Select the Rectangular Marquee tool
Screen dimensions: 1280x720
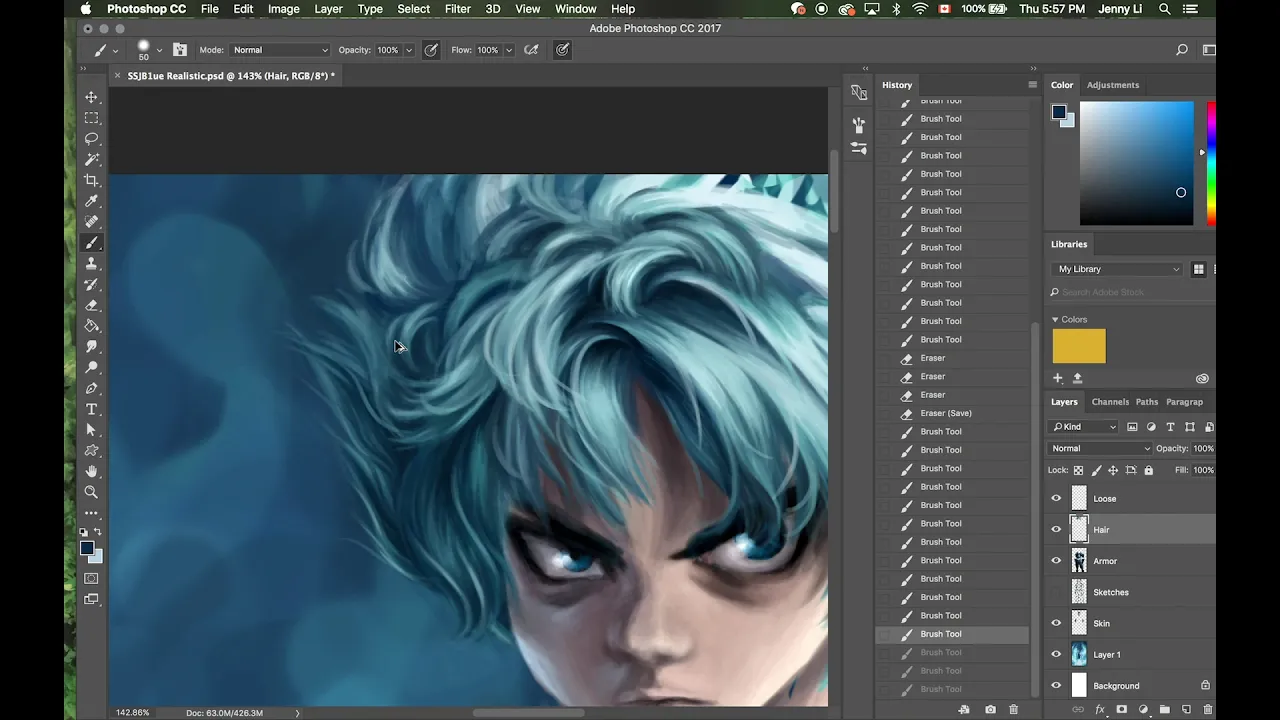point(92,118)
